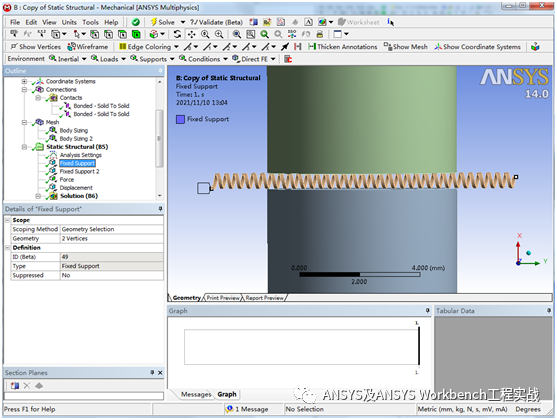The width and height of the screenshot is (557, 420).
Task: Toggle Show Mesh
Action: click(x=405, y=47)
